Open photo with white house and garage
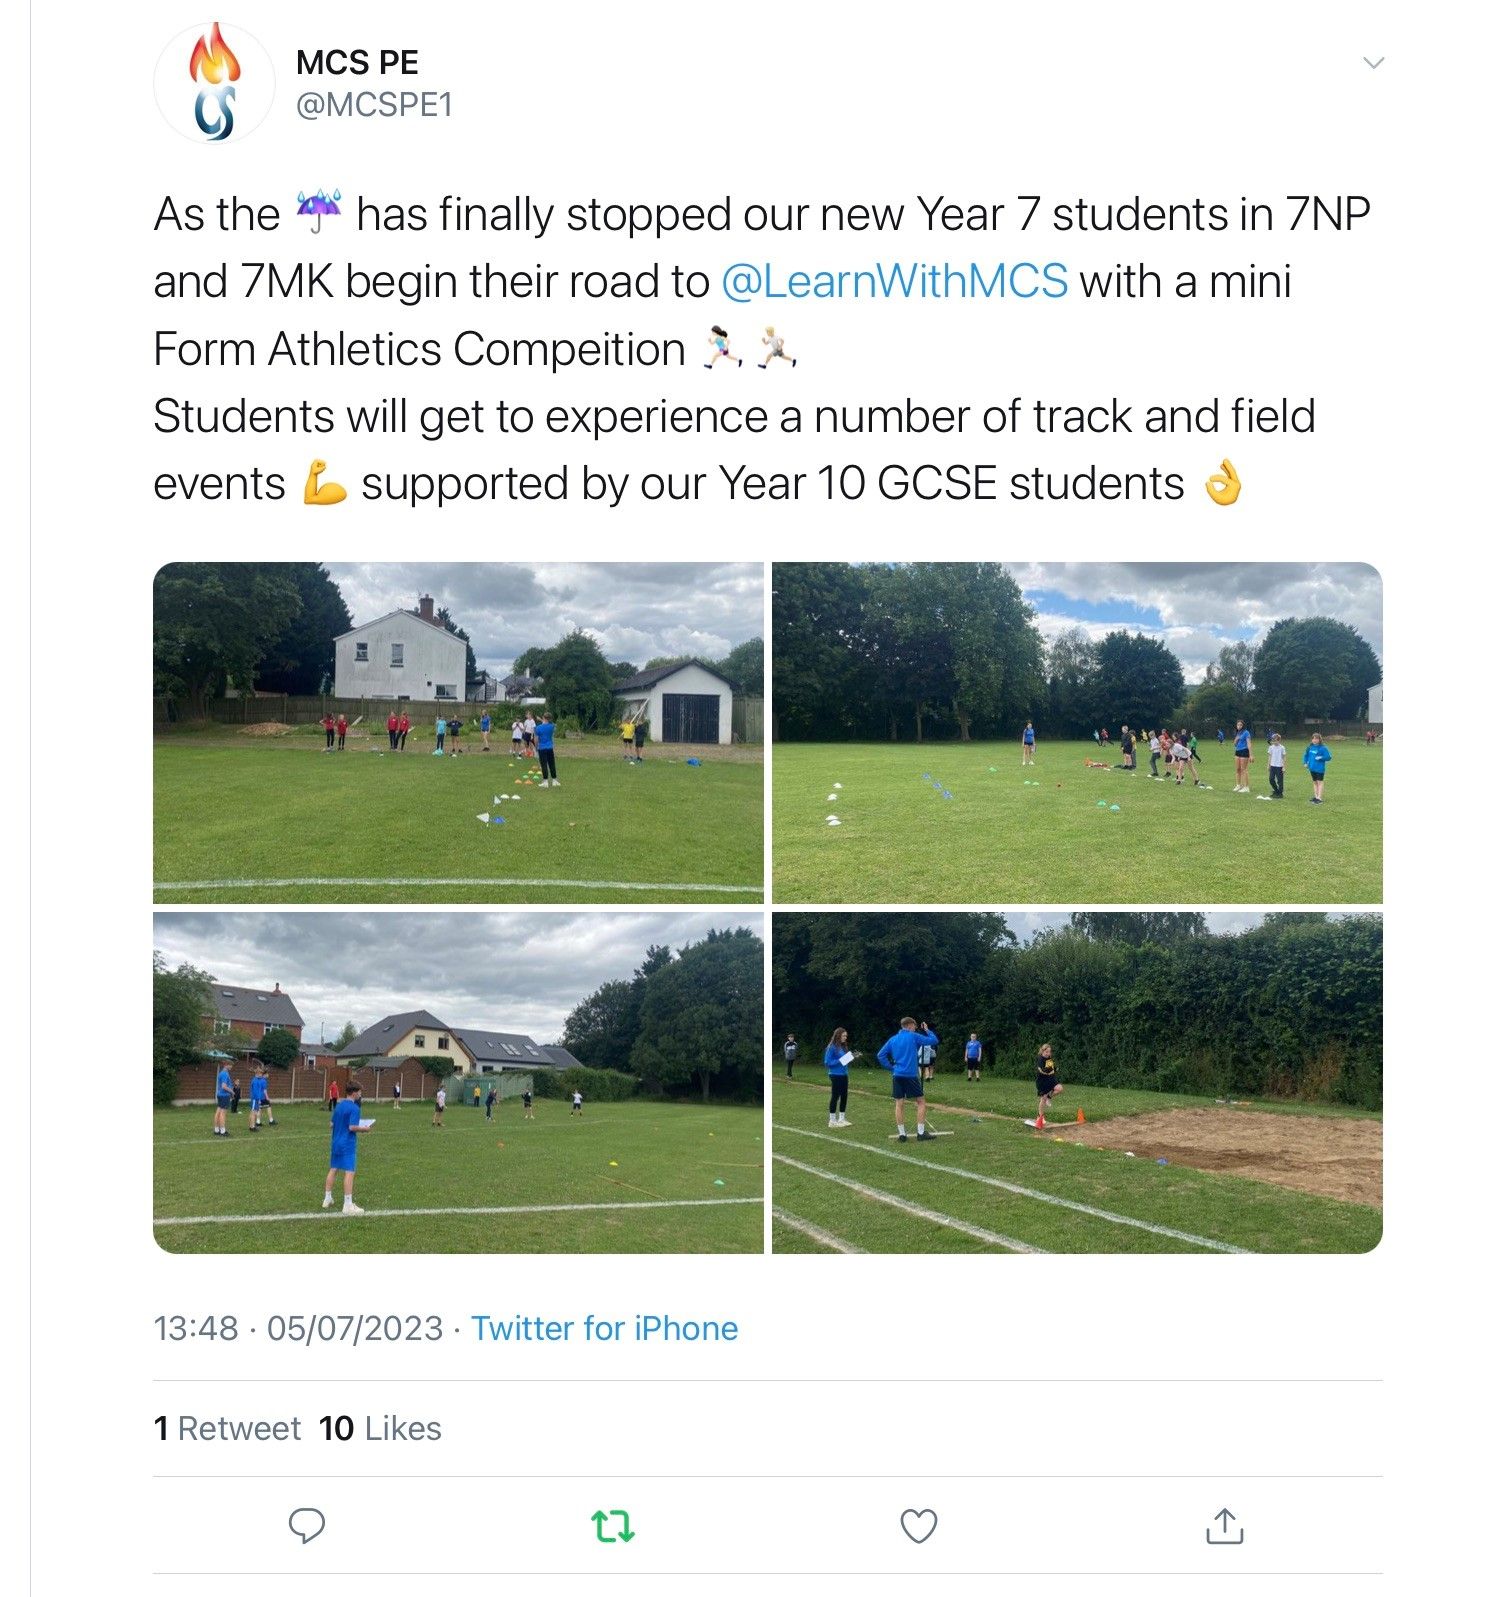Screen dimensions: 1489x1597 click(x=458, y=733)
